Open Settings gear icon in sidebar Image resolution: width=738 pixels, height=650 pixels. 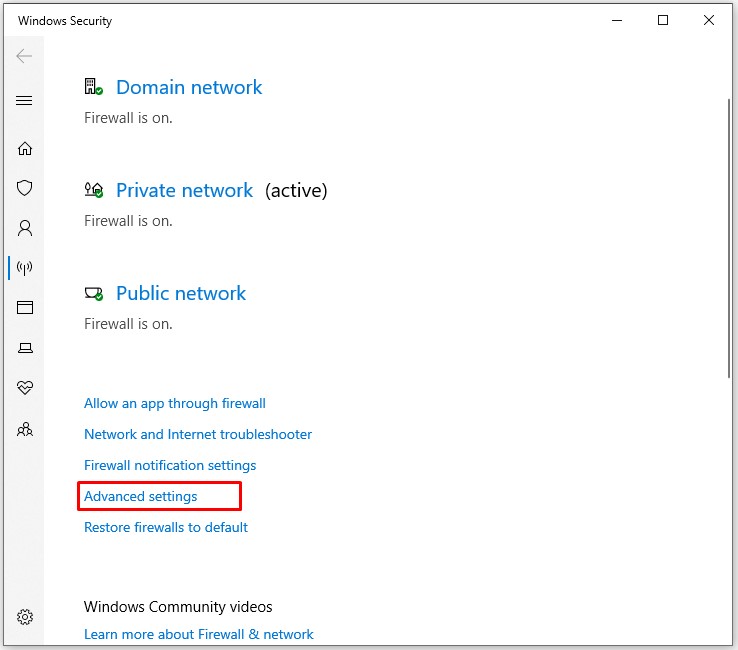[x=25, y=617]
